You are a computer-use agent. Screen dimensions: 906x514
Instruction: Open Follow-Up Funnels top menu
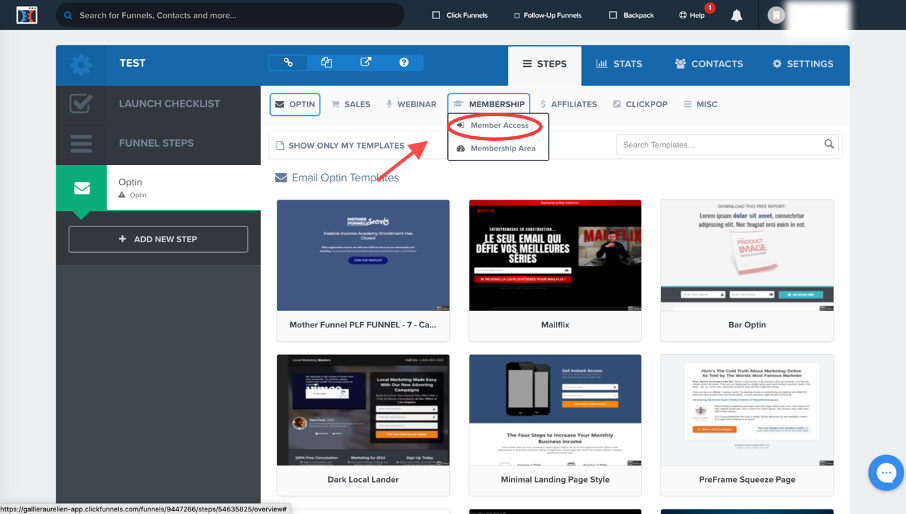pos(548,15)
